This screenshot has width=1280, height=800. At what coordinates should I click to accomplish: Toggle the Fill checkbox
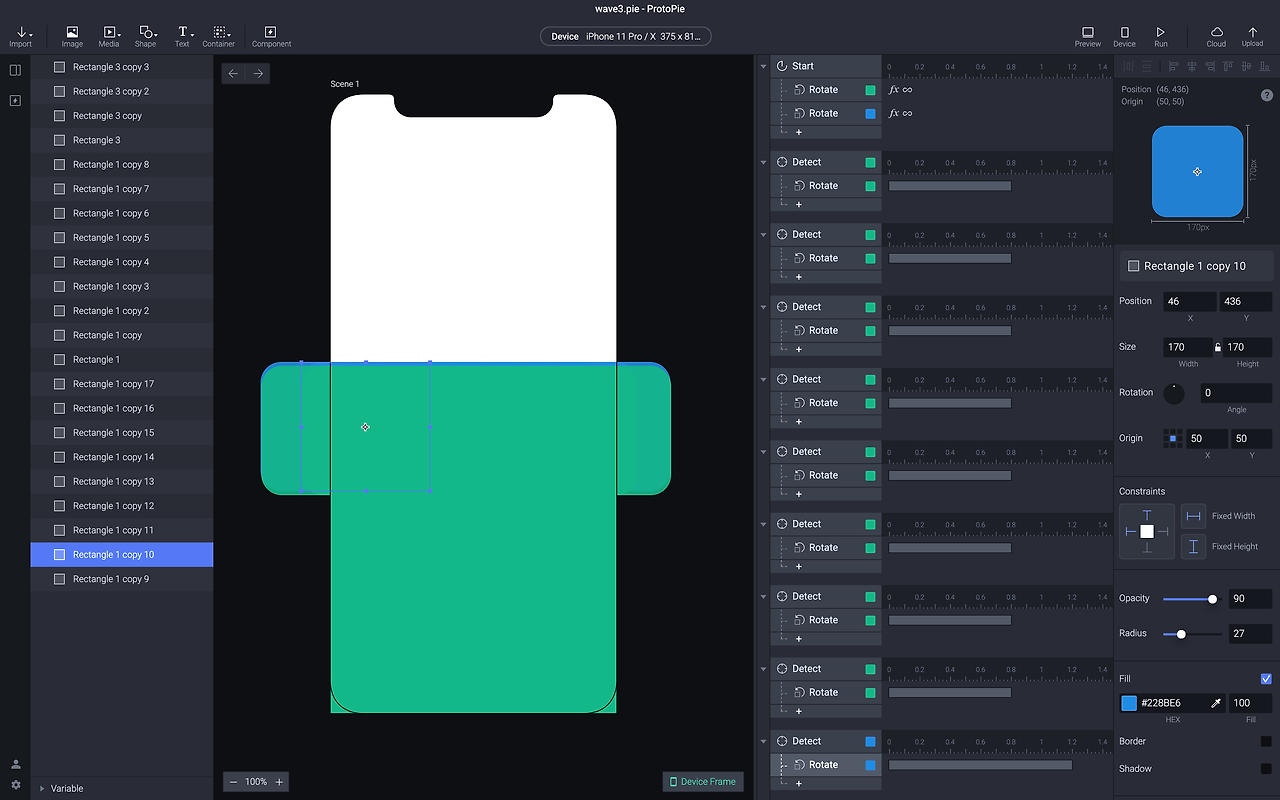pyautogui.click(x=1266, y=679)
